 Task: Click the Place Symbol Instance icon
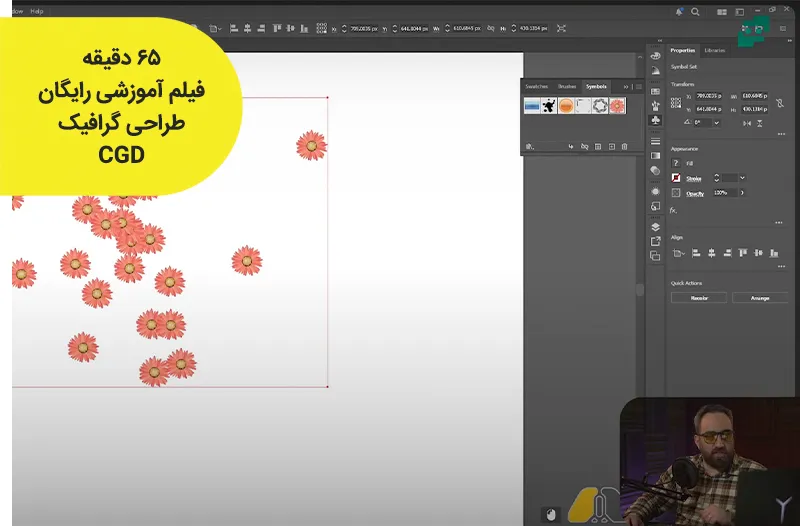pyautogui.click(x=571, y=146)
